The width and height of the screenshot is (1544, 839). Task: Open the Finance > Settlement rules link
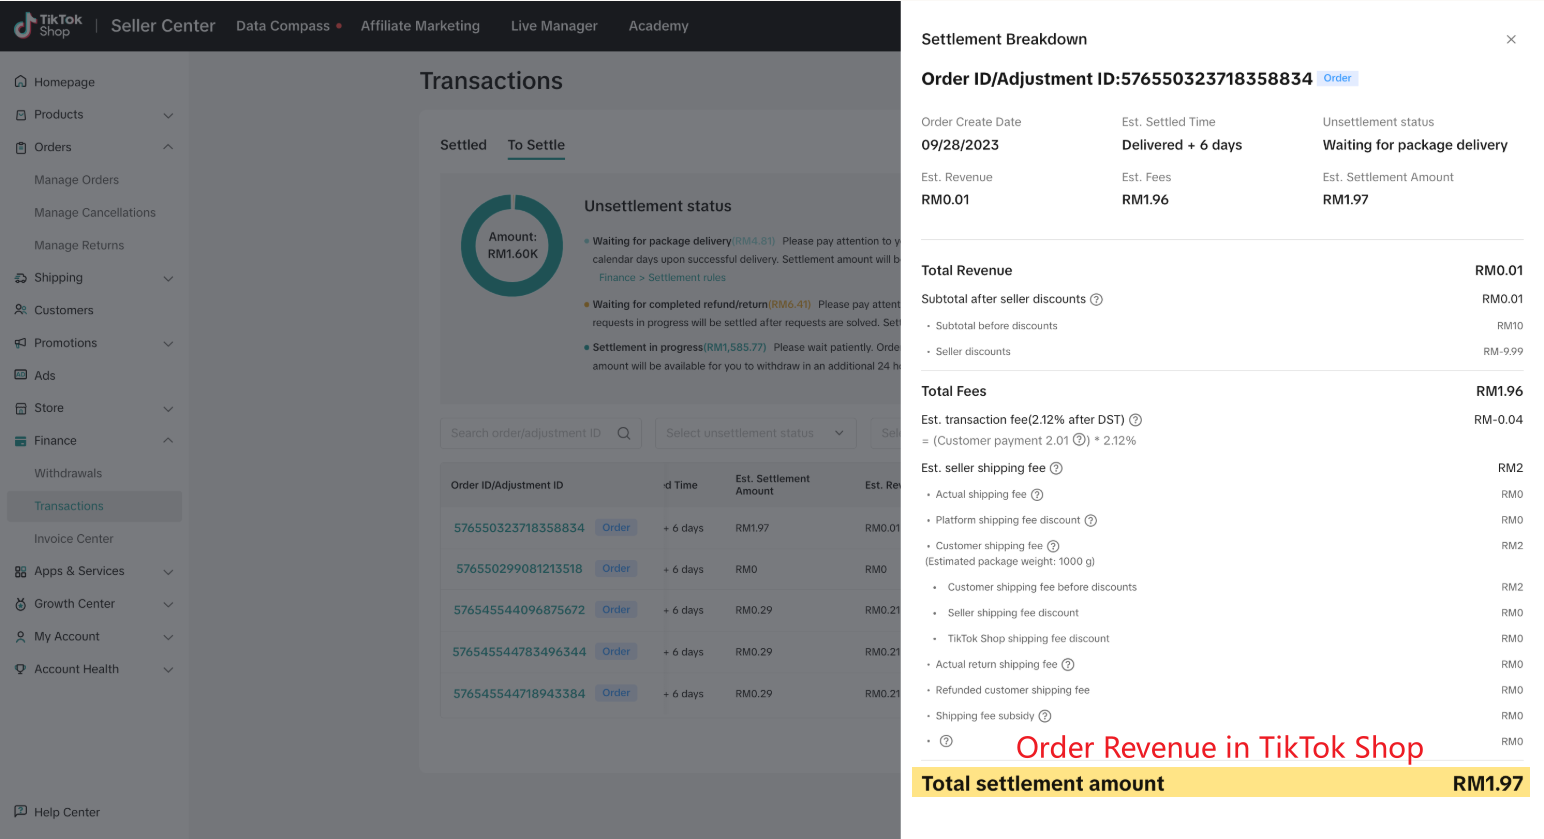pos(662,278)
